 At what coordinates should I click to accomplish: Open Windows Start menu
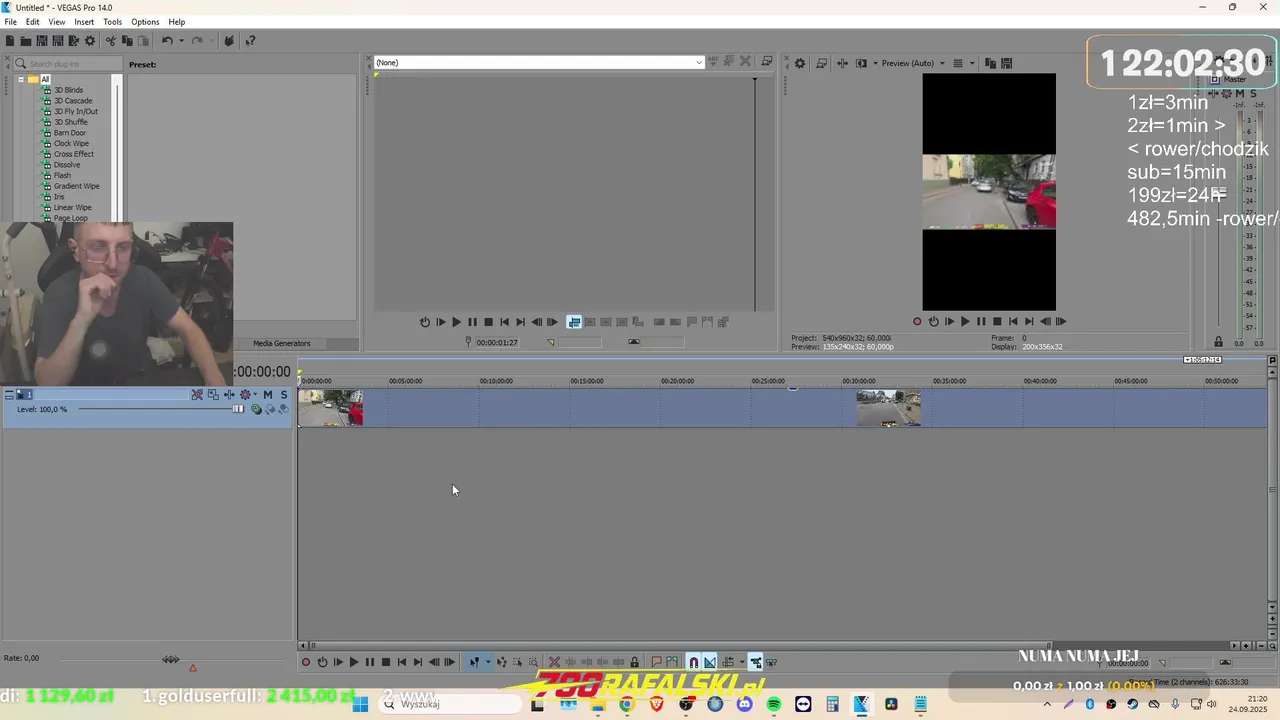point(360,704)
